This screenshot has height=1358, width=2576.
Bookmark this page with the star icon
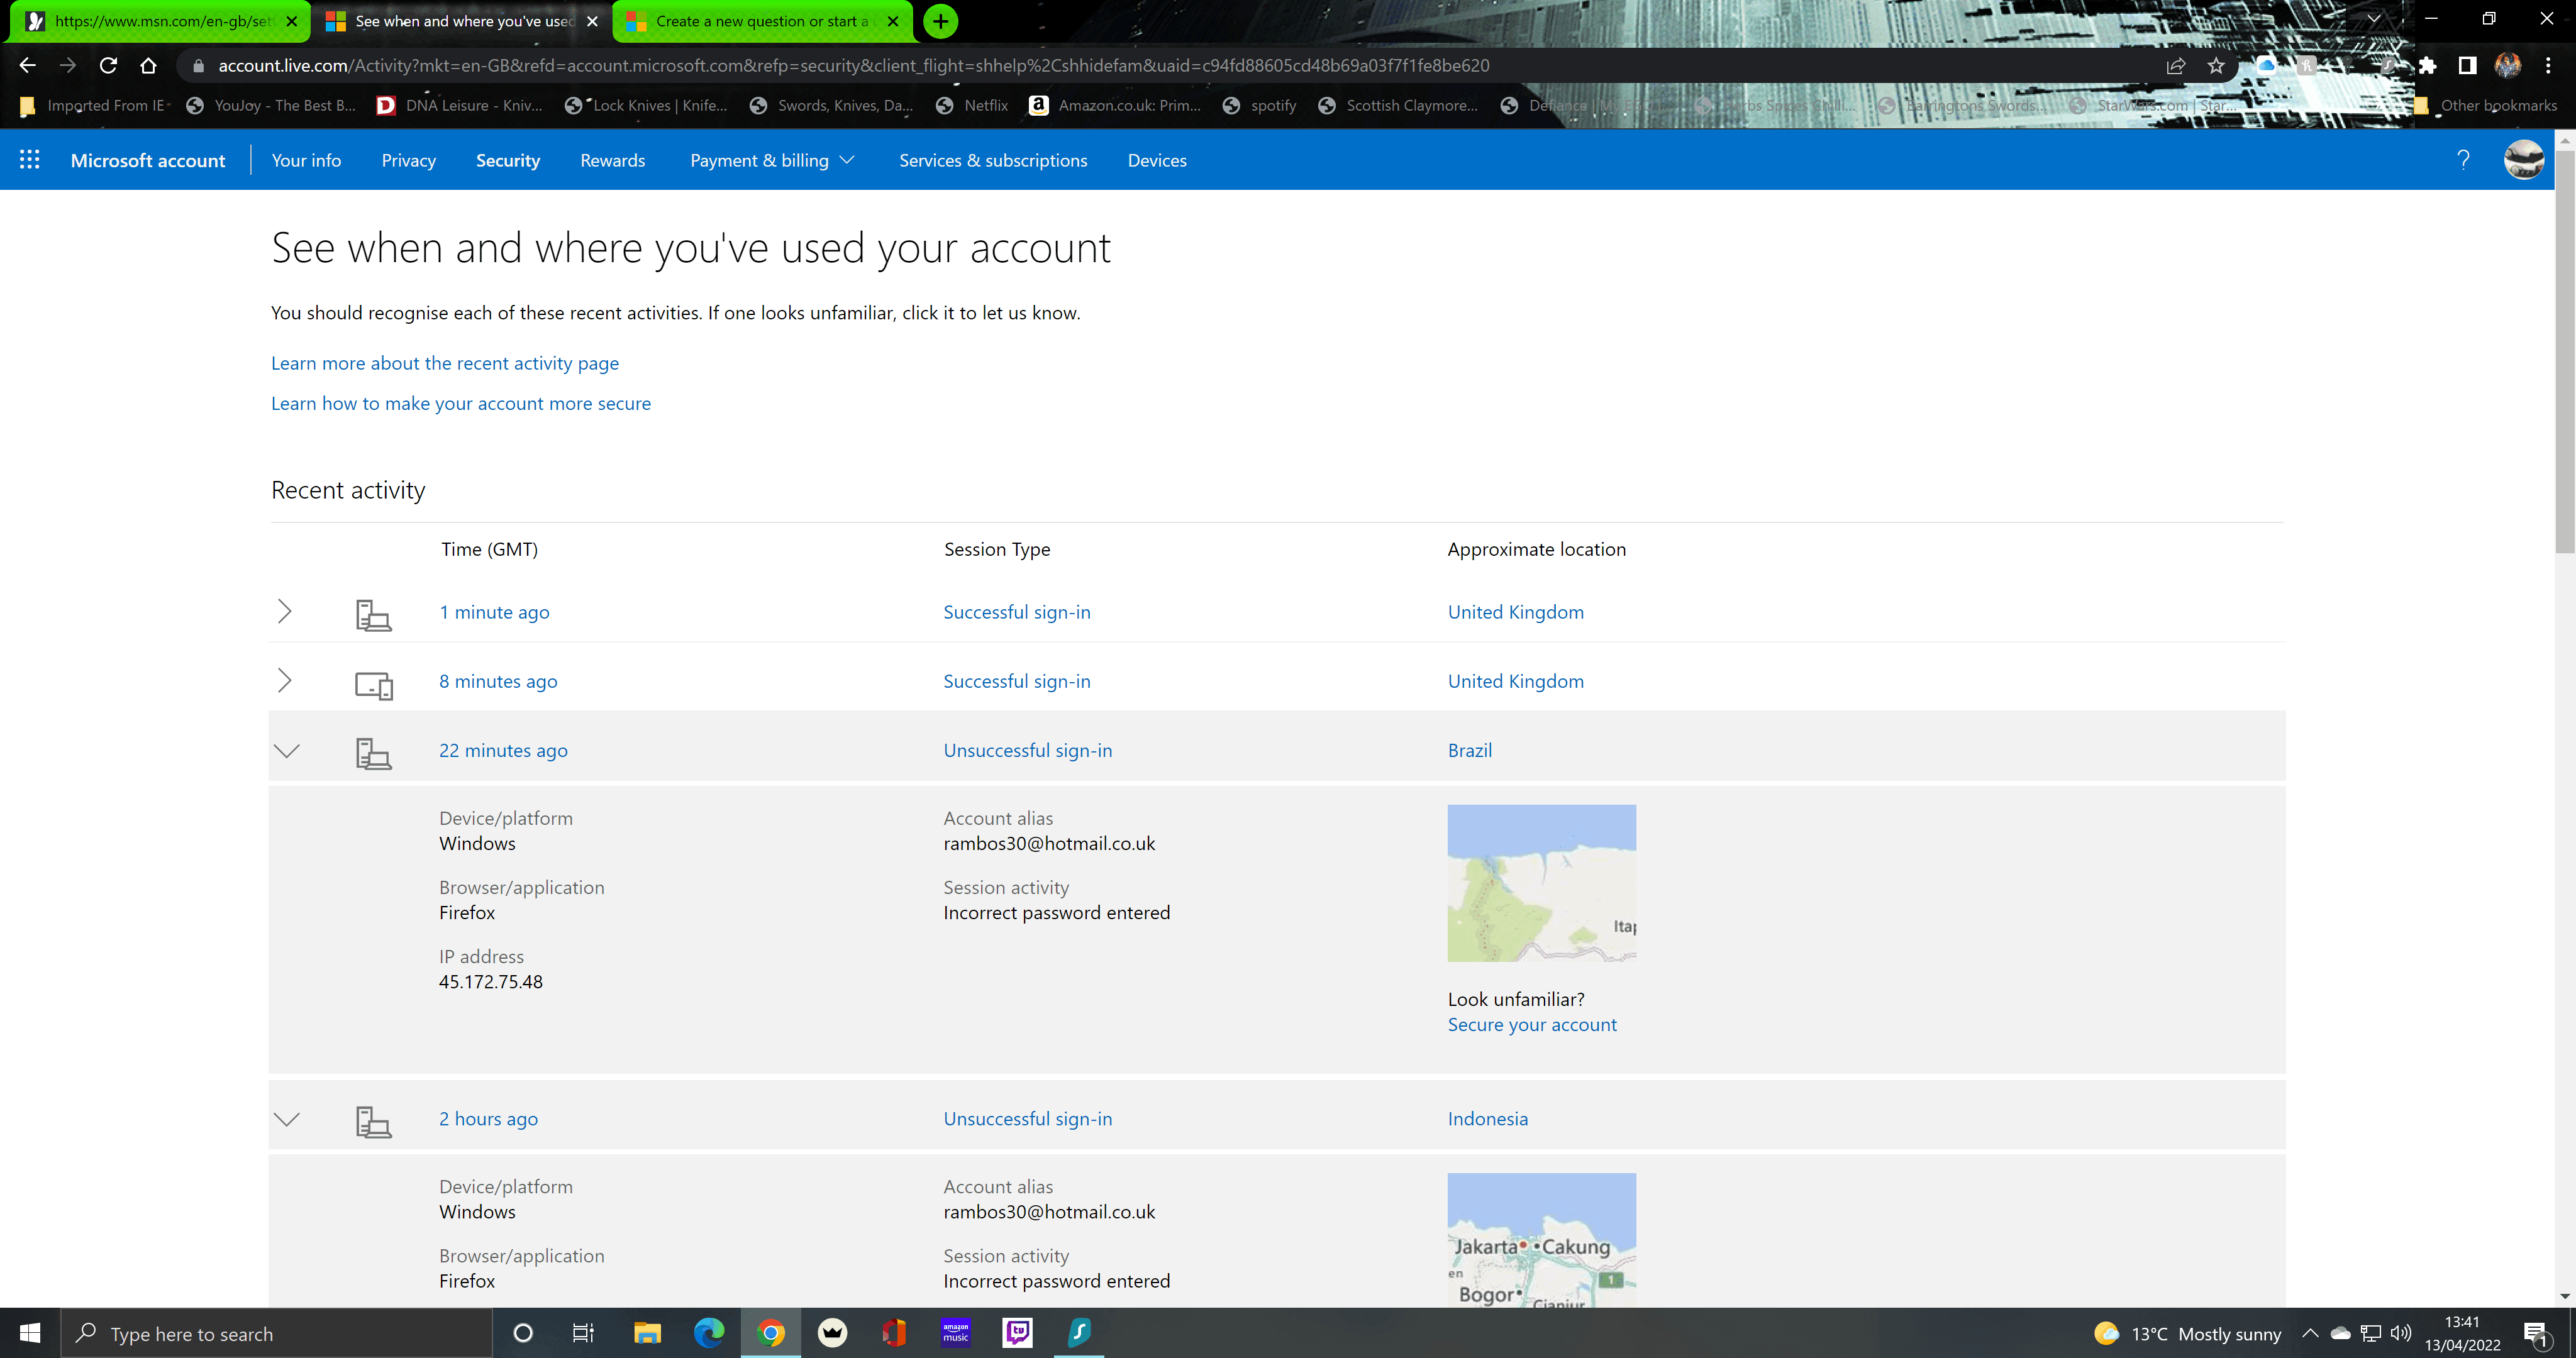click(x=2216, y=66)
